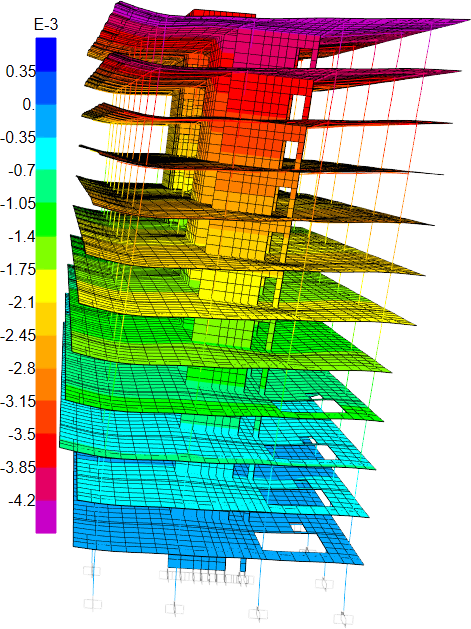Click the magenta legend swatch at bottom

click(46, 517)
